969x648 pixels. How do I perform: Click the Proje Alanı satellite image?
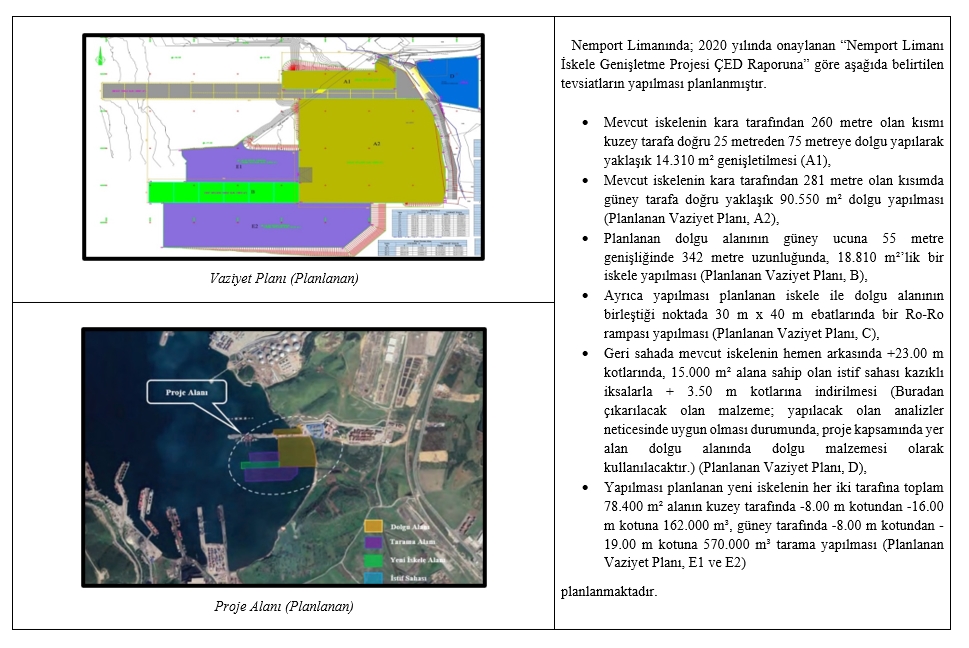click(x=284, y=457)
